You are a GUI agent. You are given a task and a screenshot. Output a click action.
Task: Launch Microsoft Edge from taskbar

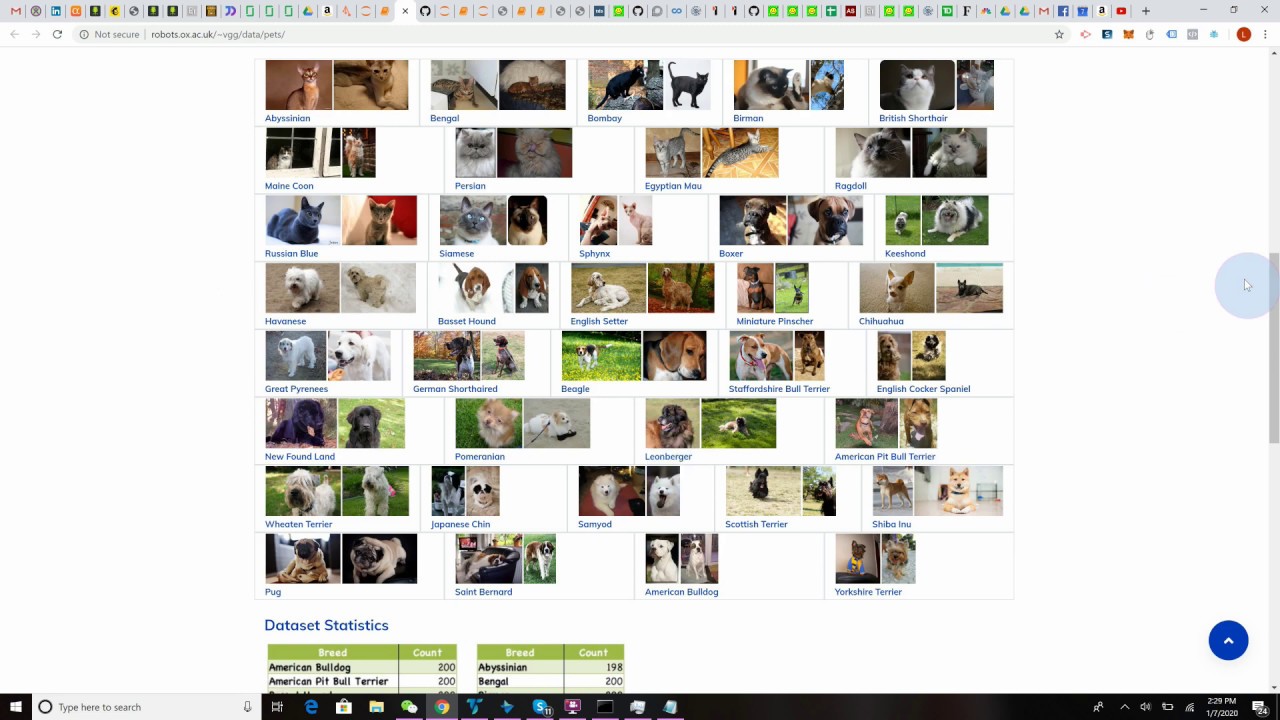311,707
